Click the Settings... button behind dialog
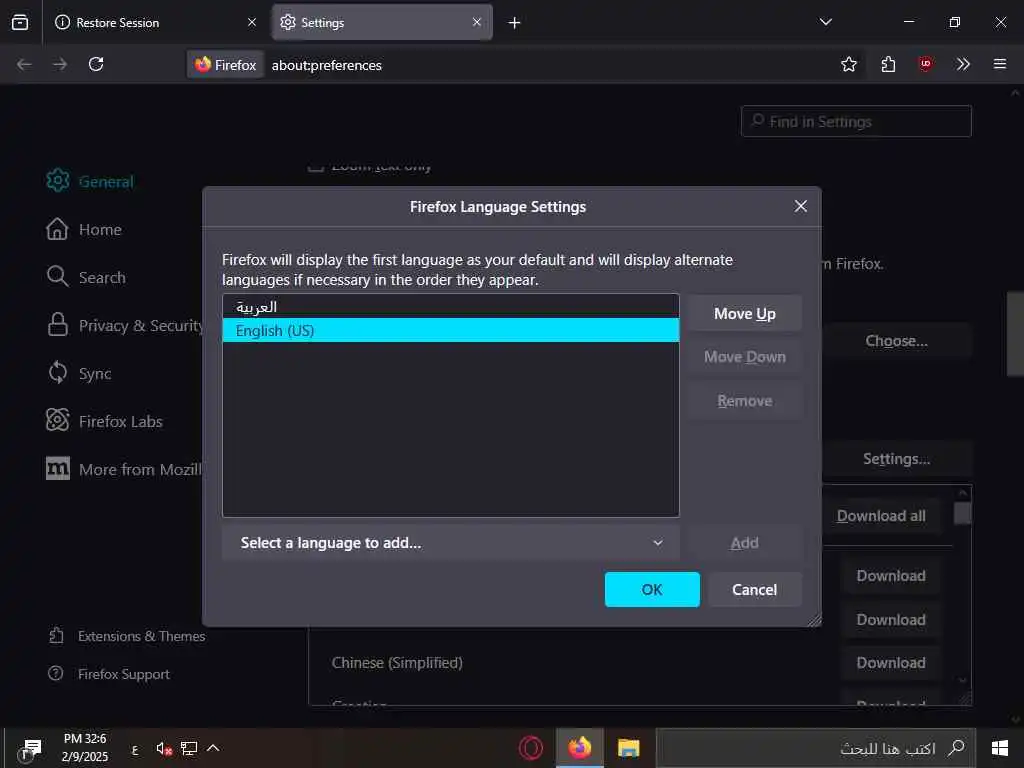Screen dimensions: 1024x768 (x=897, y=458)
